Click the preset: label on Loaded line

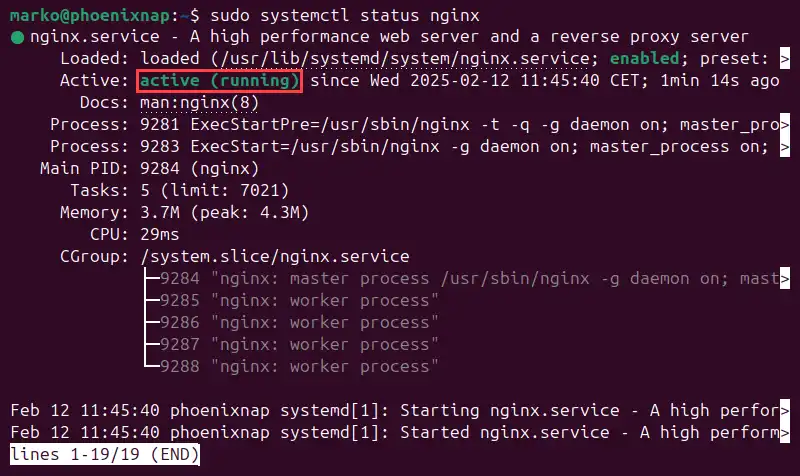735,59
